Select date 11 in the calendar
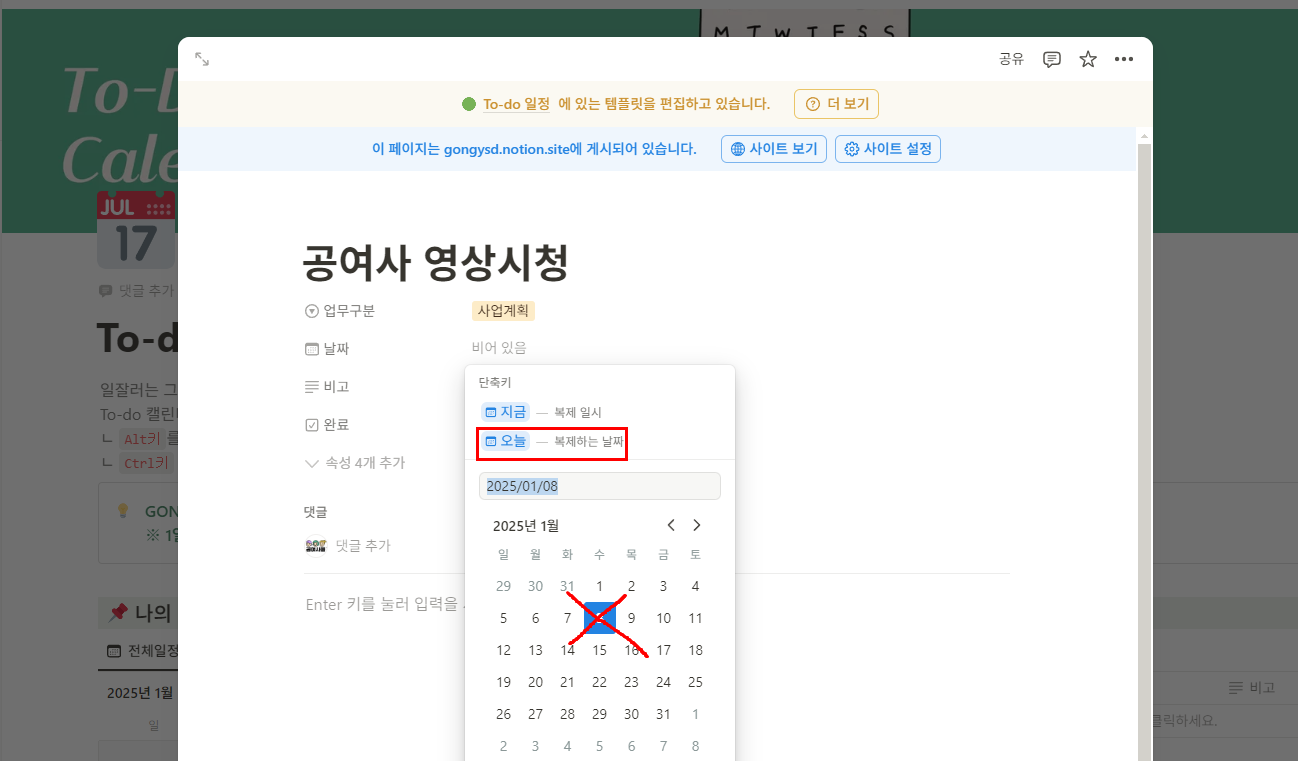This screenshot has height=761, width=1298. (695, 618)
